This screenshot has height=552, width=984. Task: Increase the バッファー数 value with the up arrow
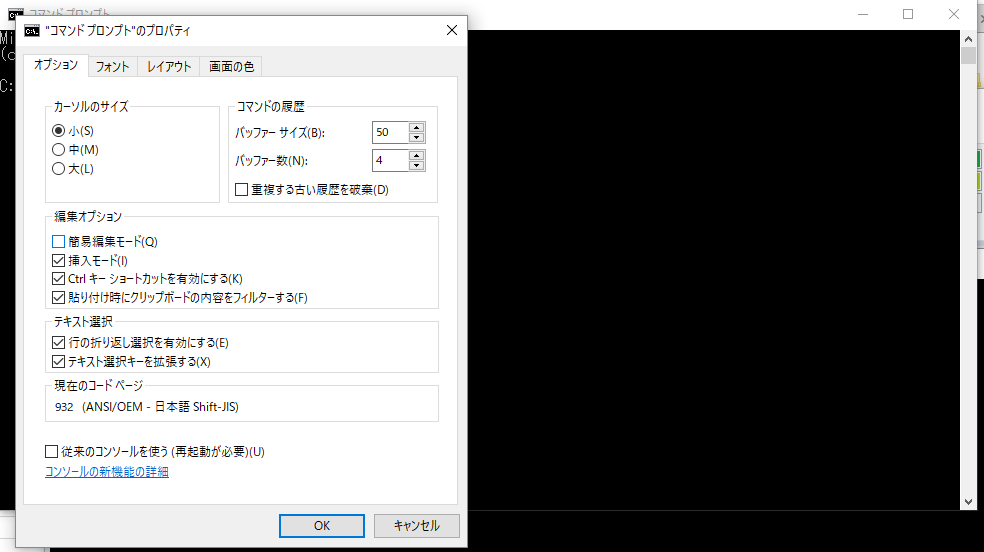(x=417, y=156)
